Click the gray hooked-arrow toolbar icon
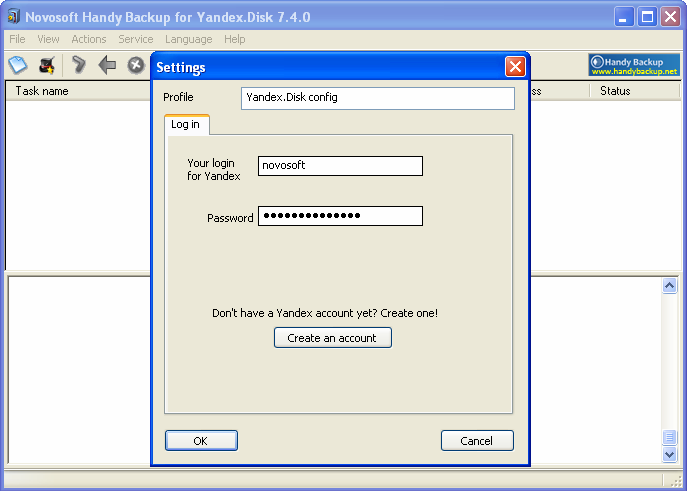The height and width of the screenshot is (491, 687). coord(78,65)
